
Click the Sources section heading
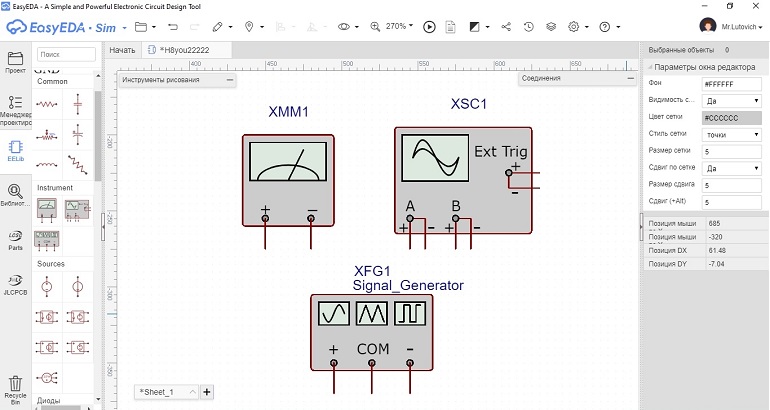click(x=51, y=264)
